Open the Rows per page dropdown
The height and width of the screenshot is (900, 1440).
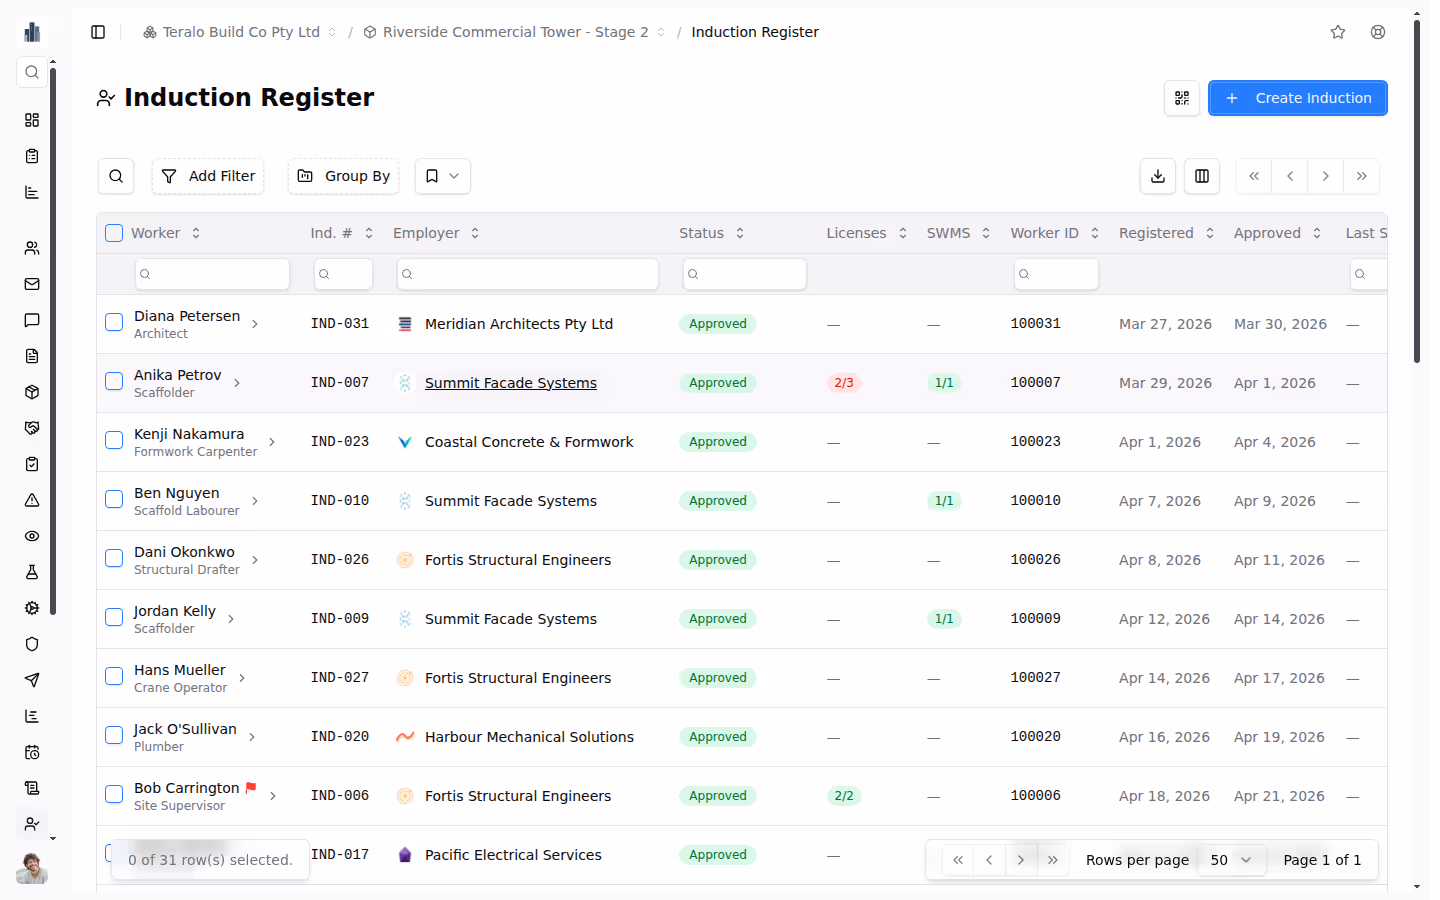point(1231,860)
